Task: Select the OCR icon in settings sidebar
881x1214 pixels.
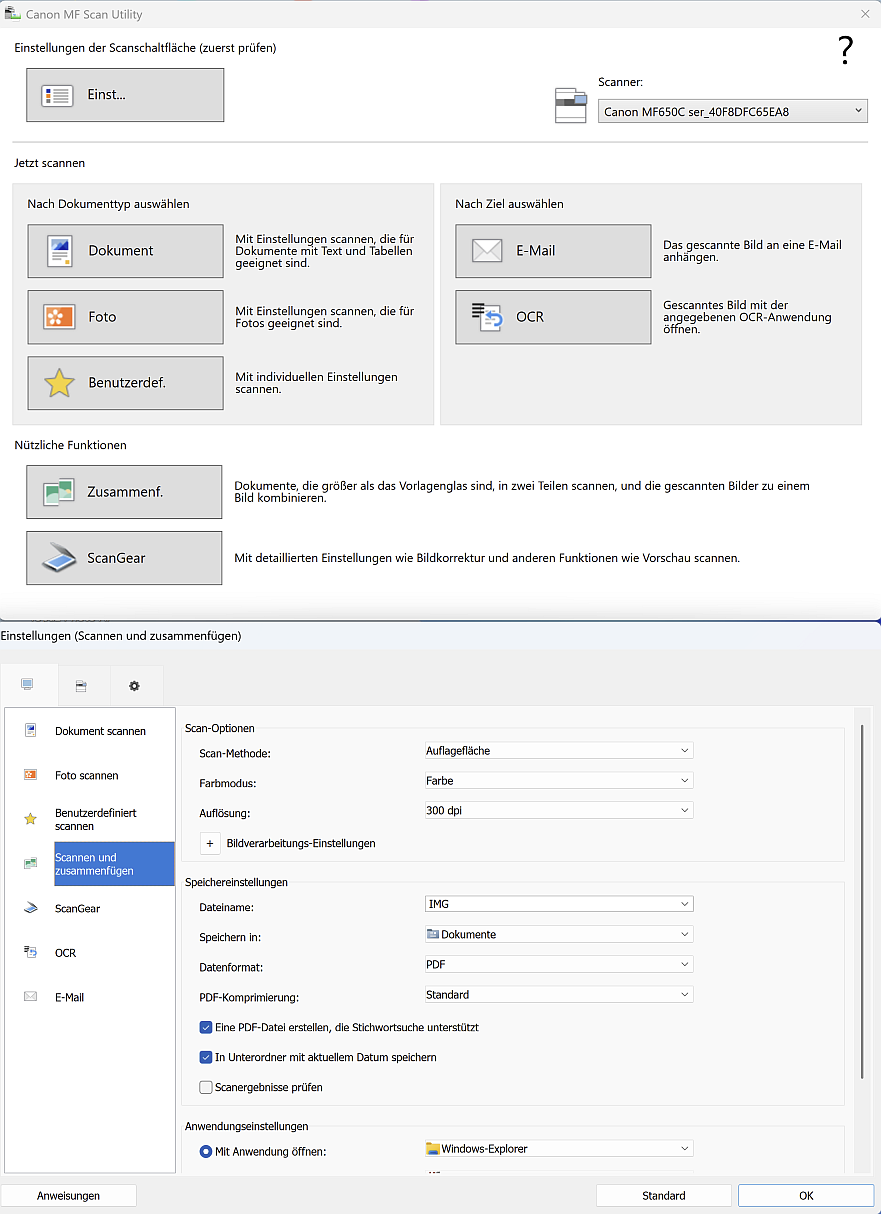Action: click(31, 952)
